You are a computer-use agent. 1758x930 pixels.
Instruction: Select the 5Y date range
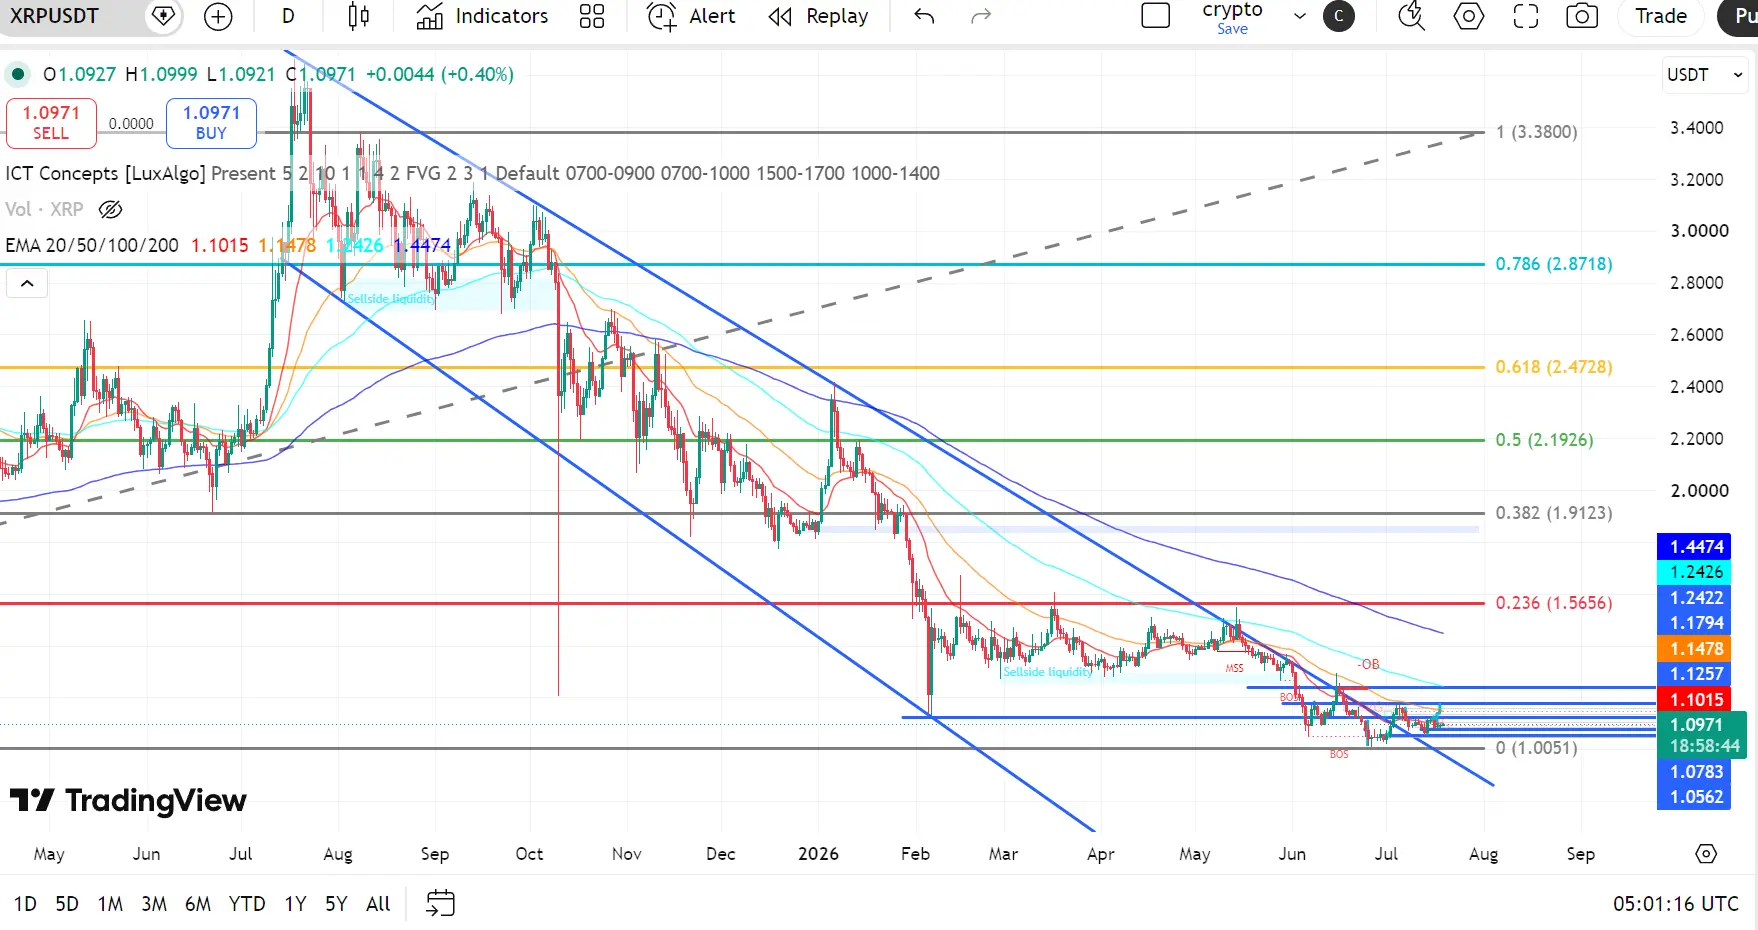pos(336,904)
